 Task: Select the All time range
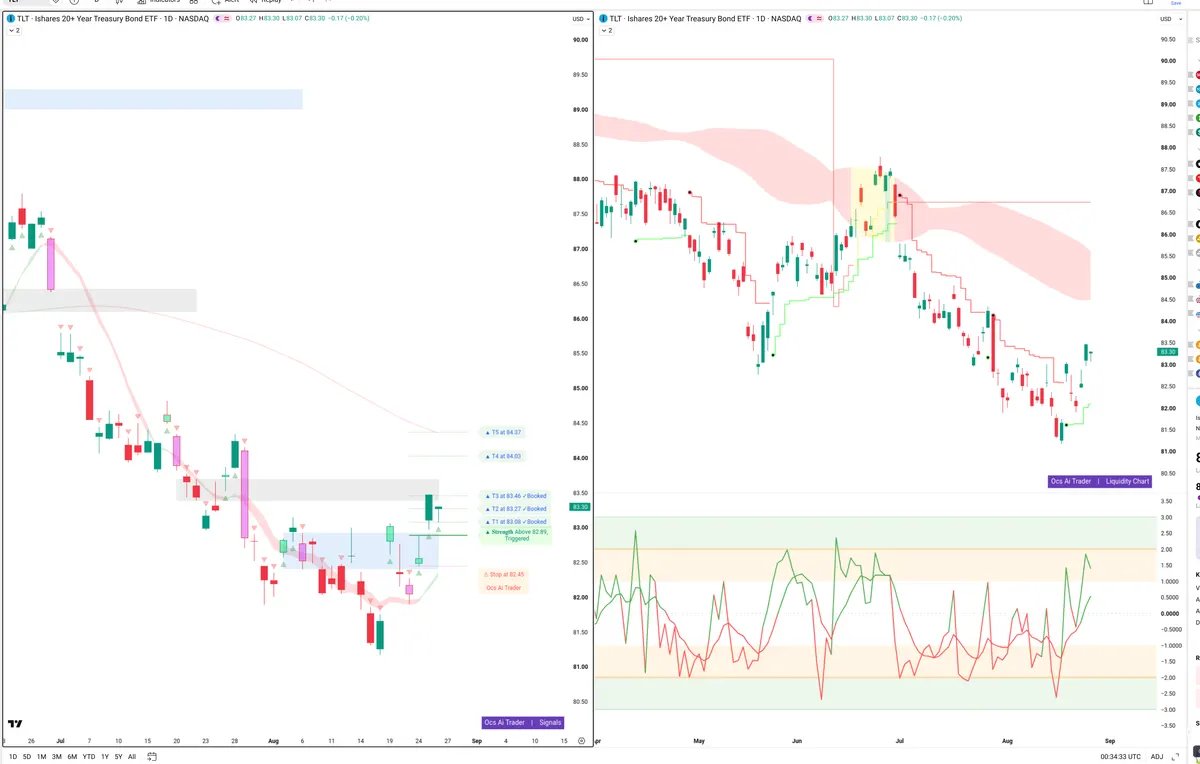coord(132,757)
